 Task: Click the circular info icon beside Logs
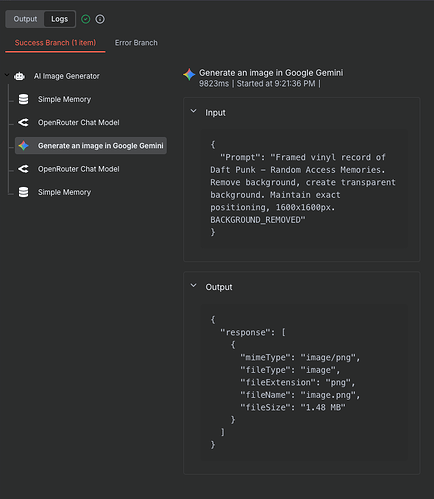coord(100,19)
